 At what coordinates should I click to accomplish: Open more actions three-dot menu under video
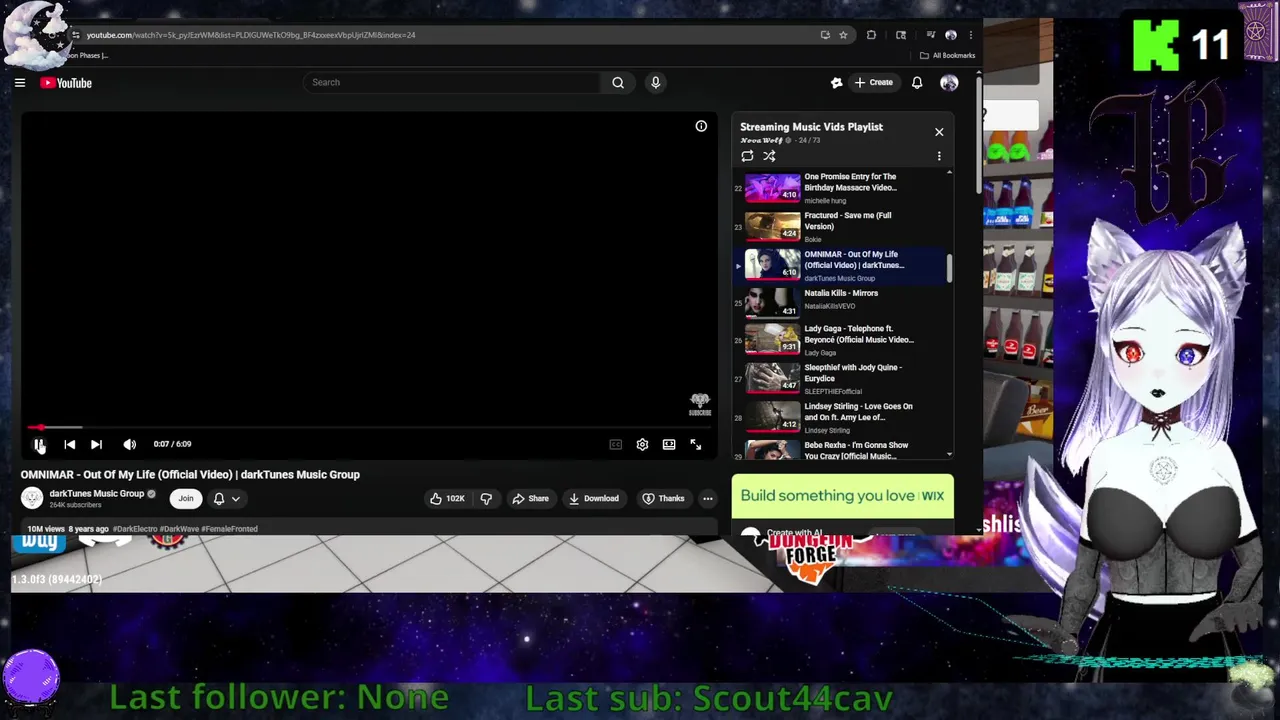pos(708,498)
